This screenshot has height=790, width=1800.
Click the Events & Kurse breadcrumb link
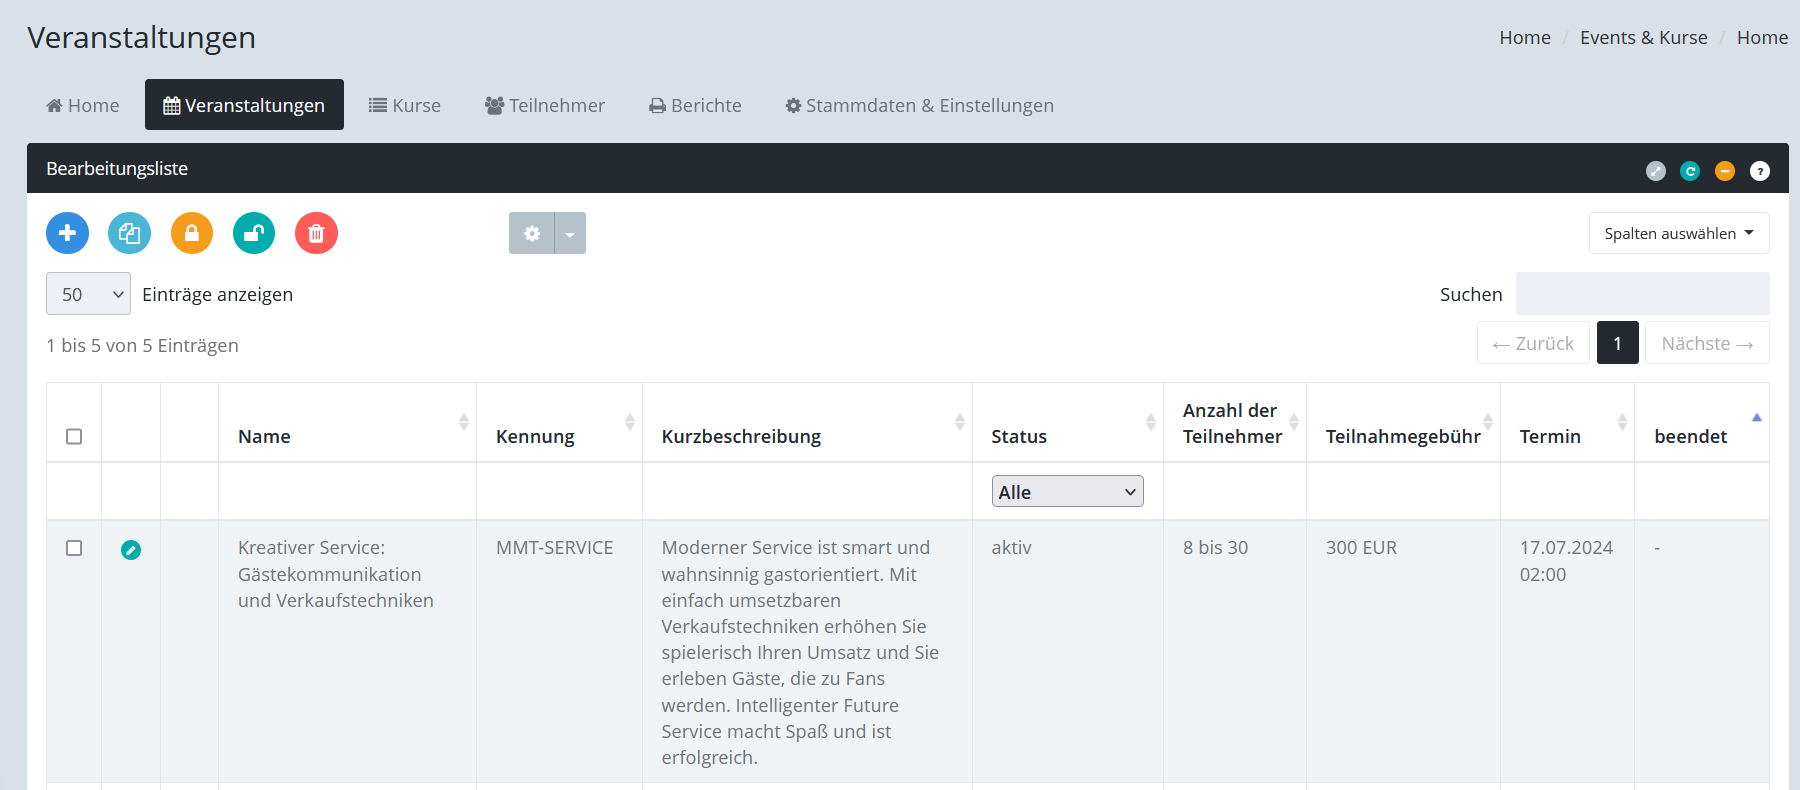1643,37
